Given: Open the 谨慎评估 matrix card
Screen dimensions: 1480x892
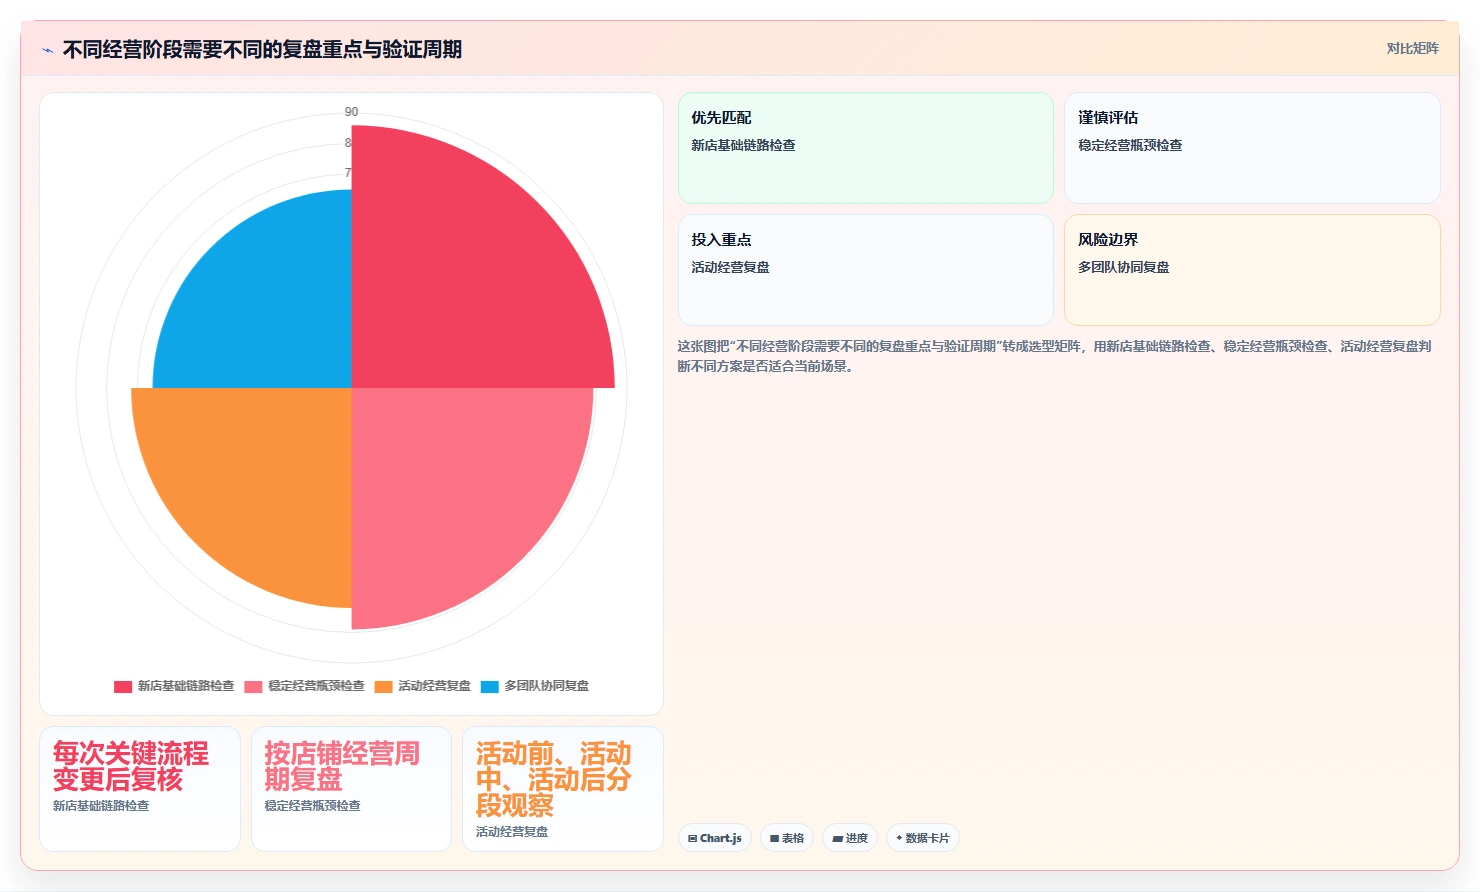Looking at the screenshot, I should coord(1252,148).
